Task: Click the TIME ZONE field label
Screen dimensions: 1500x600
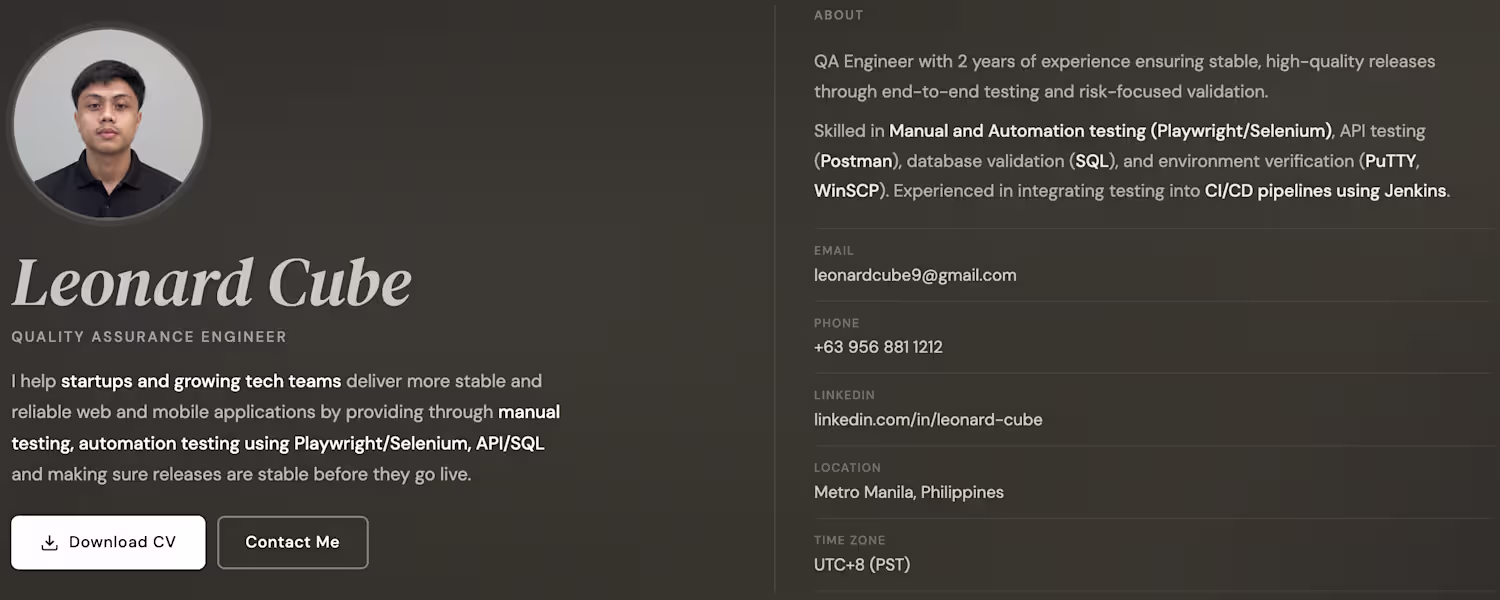Action: click(849, 540)
